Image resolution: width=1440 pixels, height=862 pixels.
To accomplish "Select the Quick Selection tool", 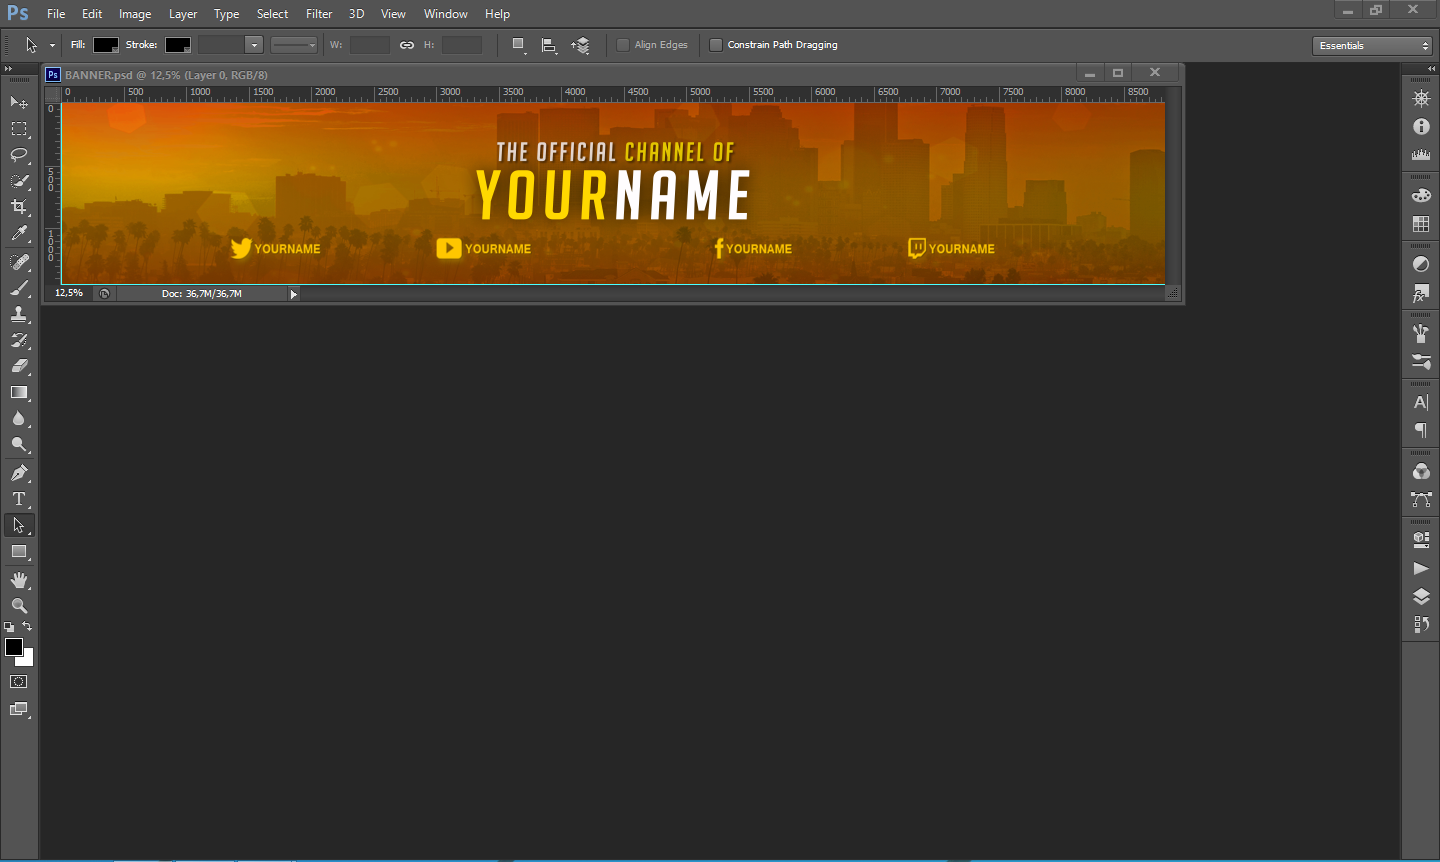I will click(19, 181).
